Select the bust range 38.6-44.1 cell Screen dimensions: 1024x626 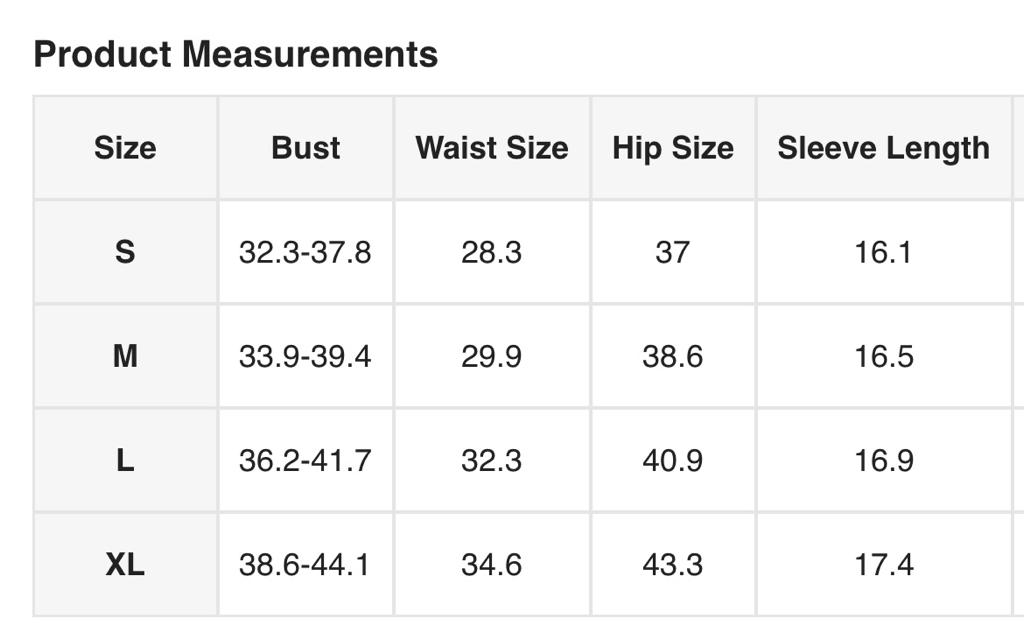coord(305,565)
